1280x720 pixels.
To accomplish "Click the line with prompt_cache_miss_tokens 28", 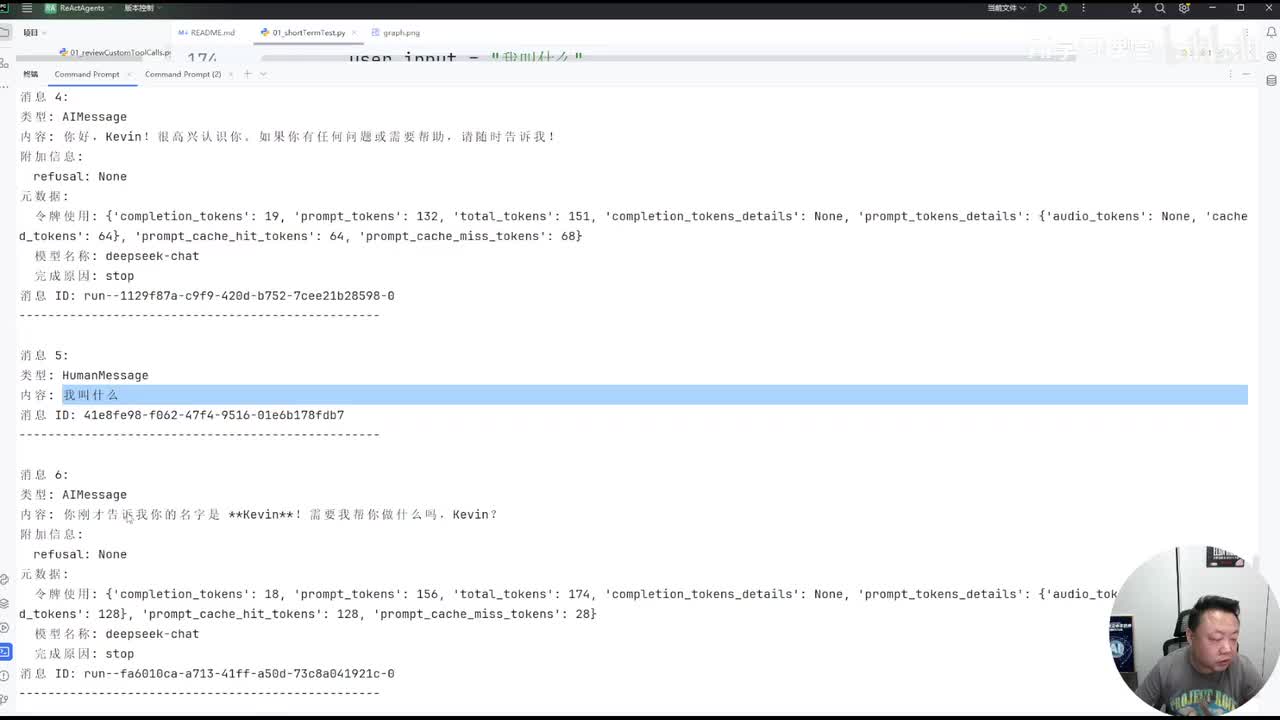I will pos(308,614).
